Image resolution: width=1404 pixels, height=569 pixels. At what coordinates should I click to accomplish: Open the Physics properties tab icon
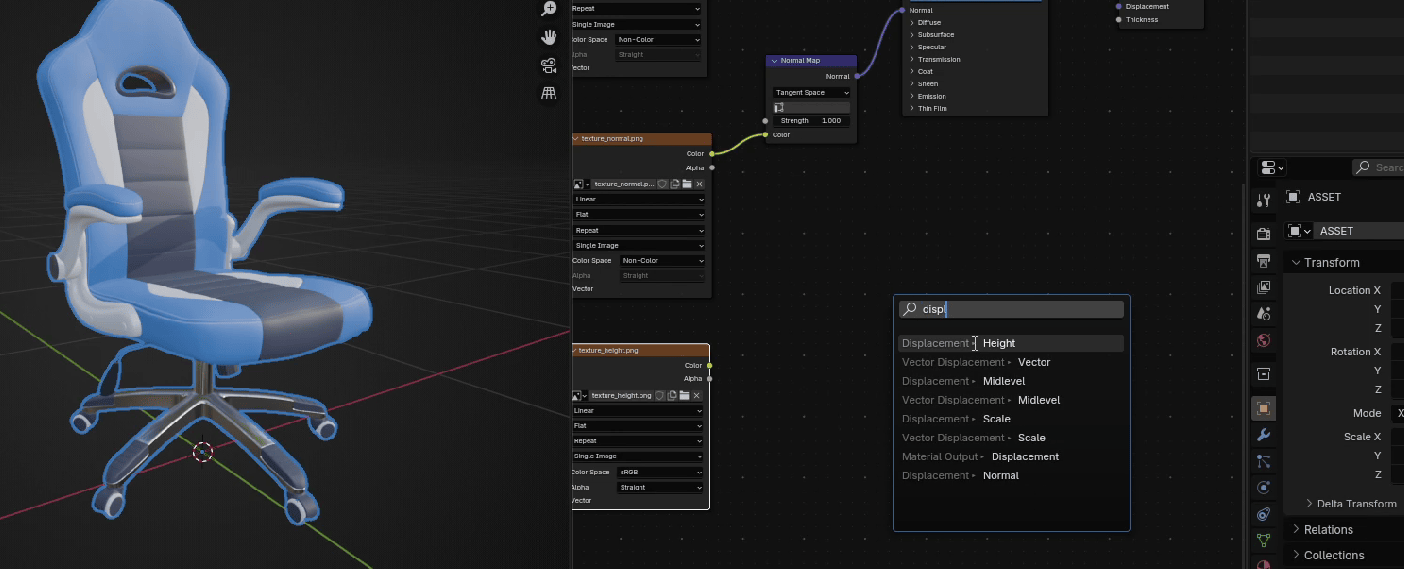click(1264, 487)
